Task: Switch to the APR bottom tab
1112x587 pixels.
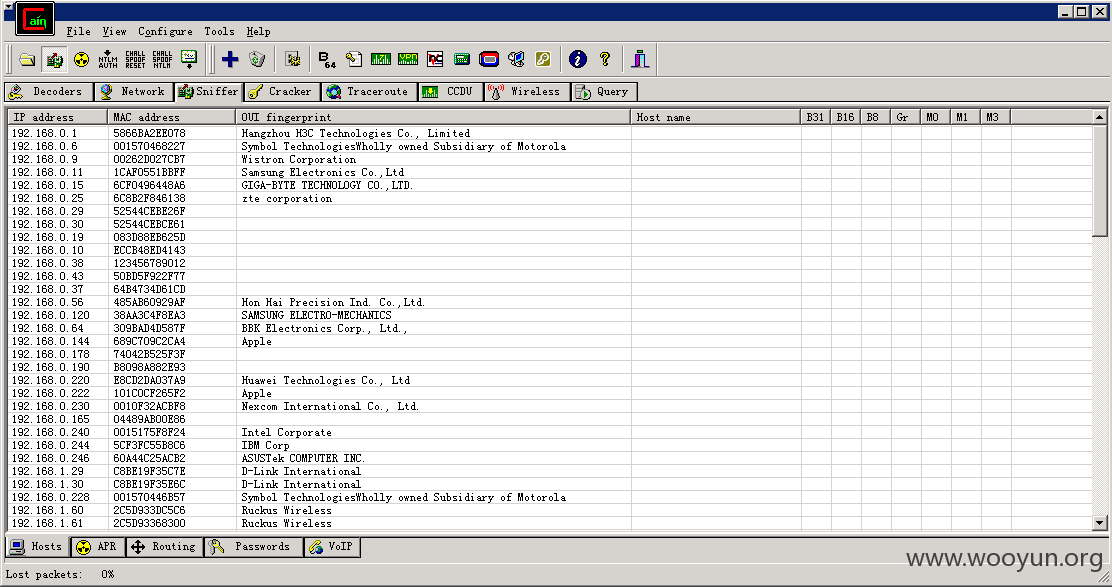Action: 98,547
